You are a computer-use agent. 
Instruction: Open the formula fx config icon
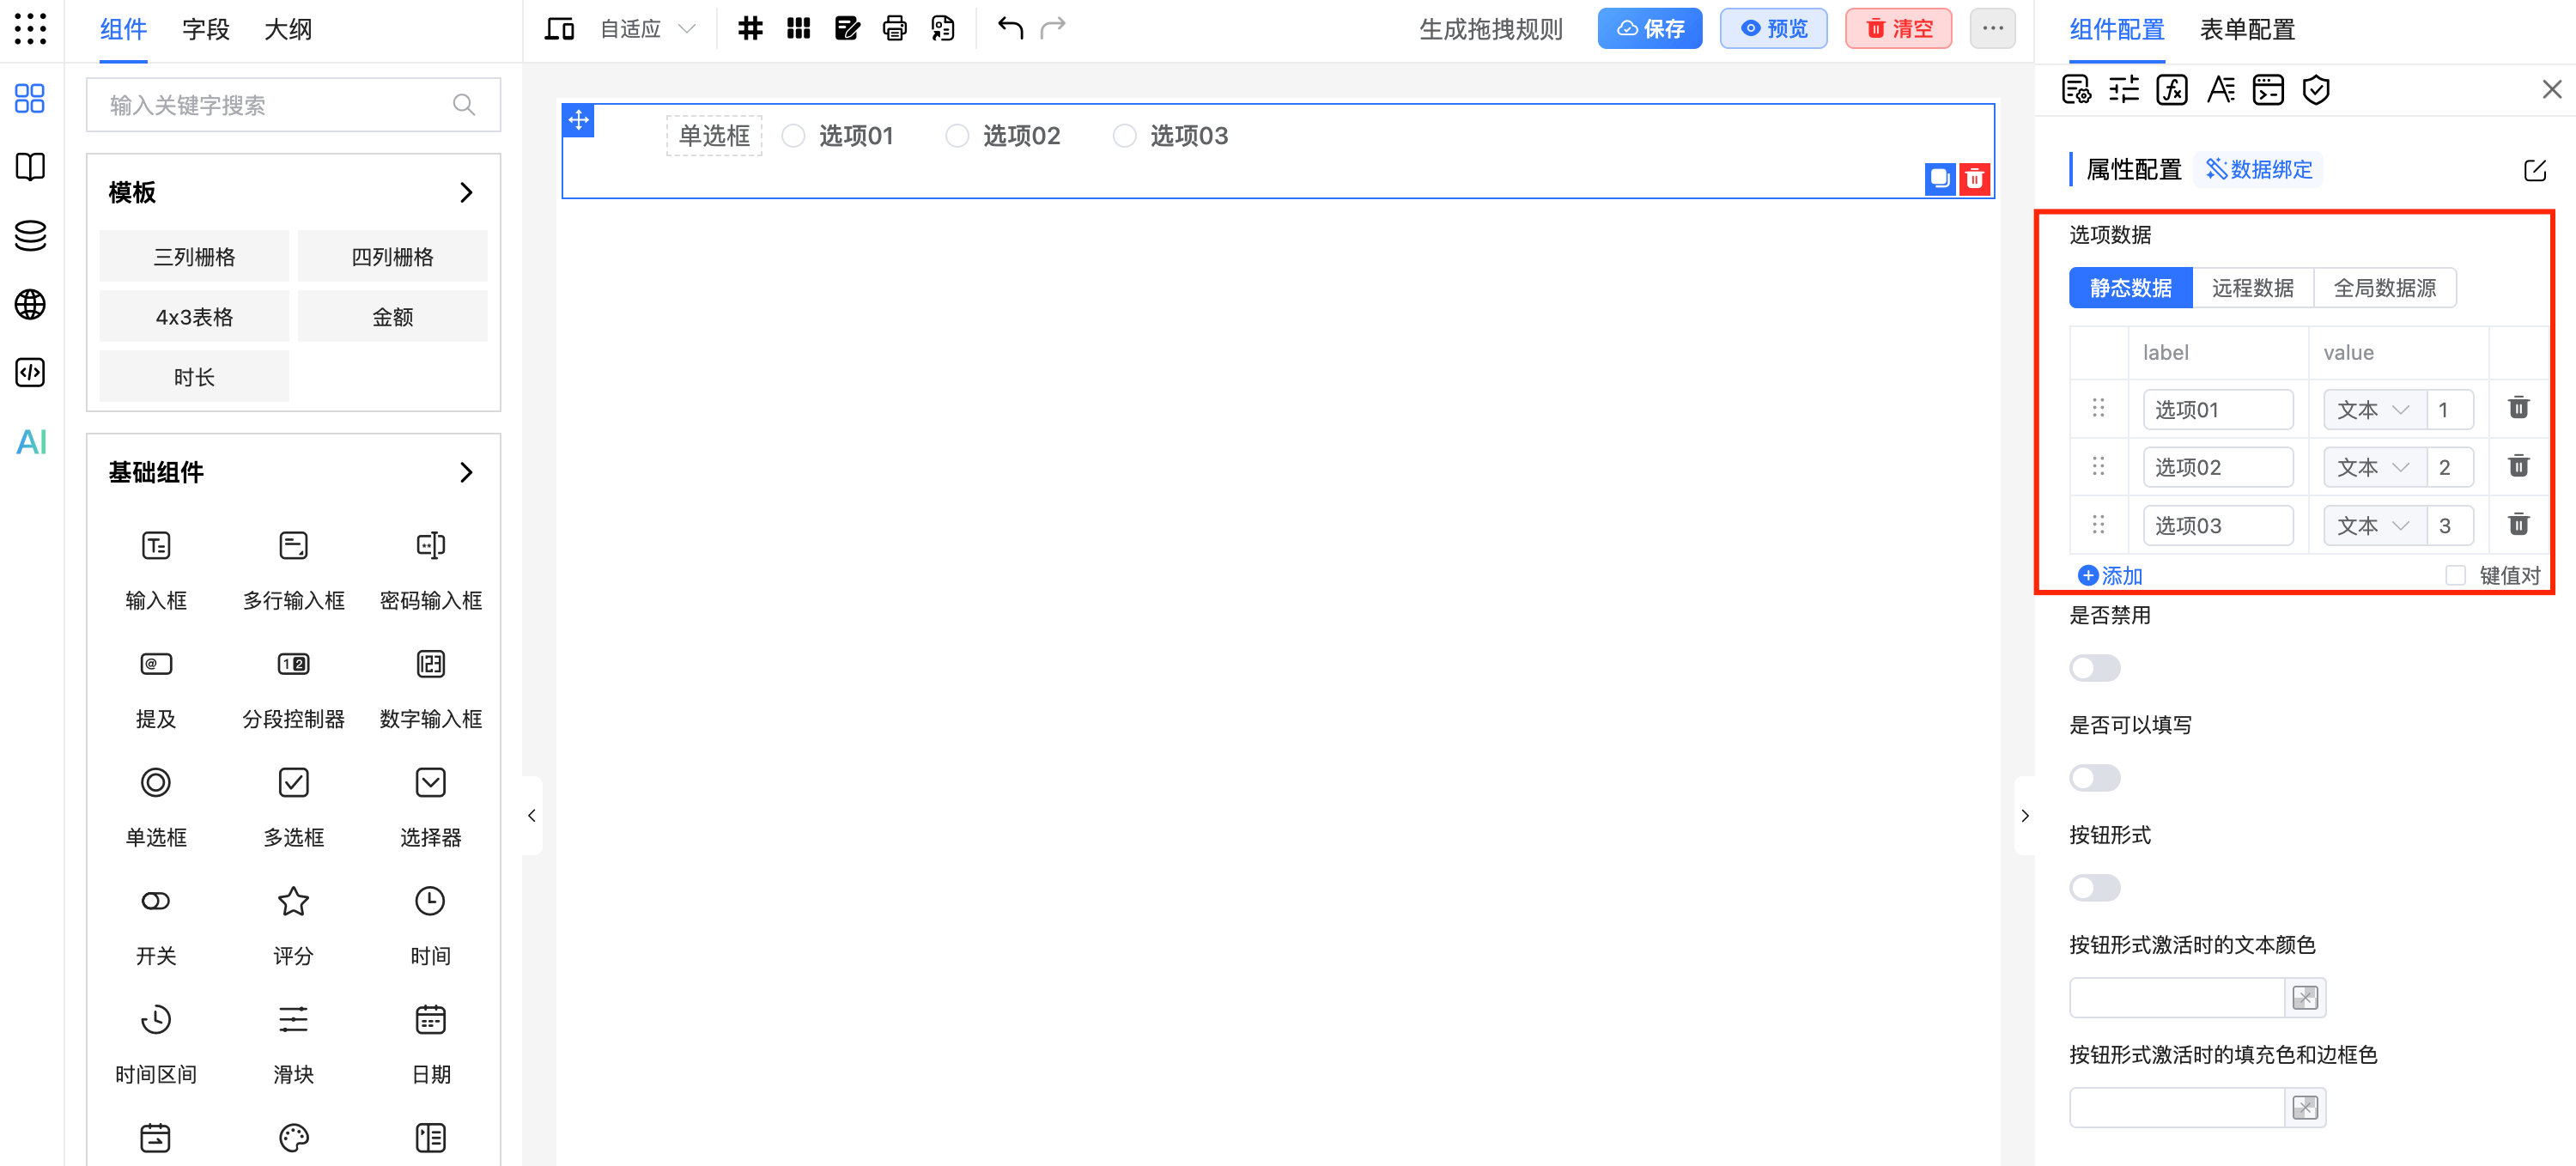(x=2171, y=90)
